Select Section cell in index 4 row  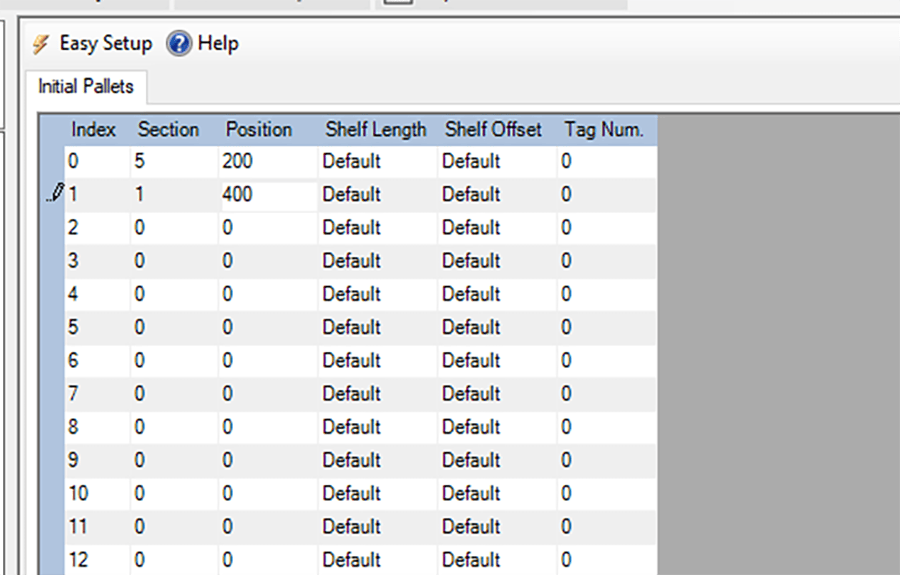pyautogui.click(x=174, y=294)
